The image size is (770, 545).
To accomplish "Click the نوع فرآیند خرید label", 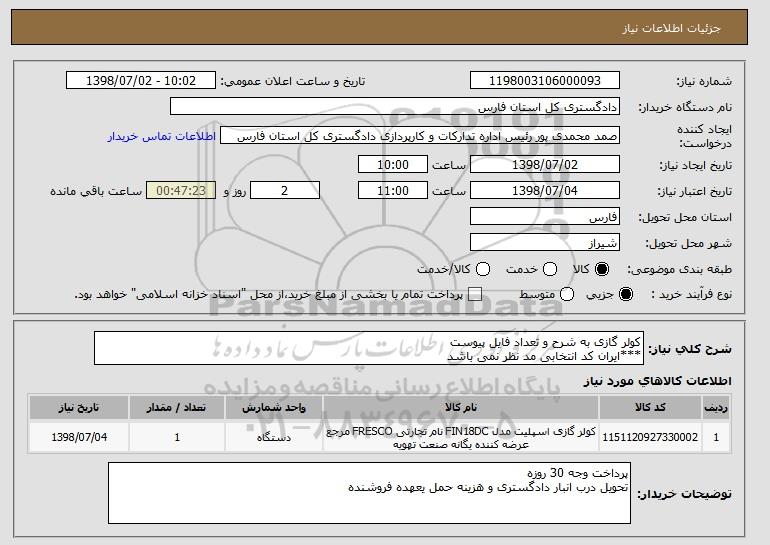I will (691, 295).
